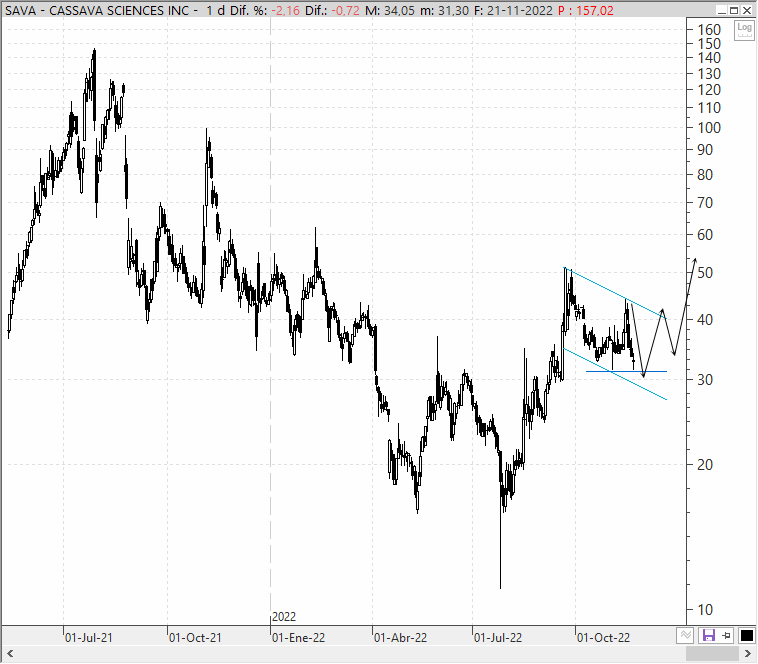Viewport: 758px width, 664px height.
Task: Click the m: 31,30 minimum value
Action: (x=444, y=11)
